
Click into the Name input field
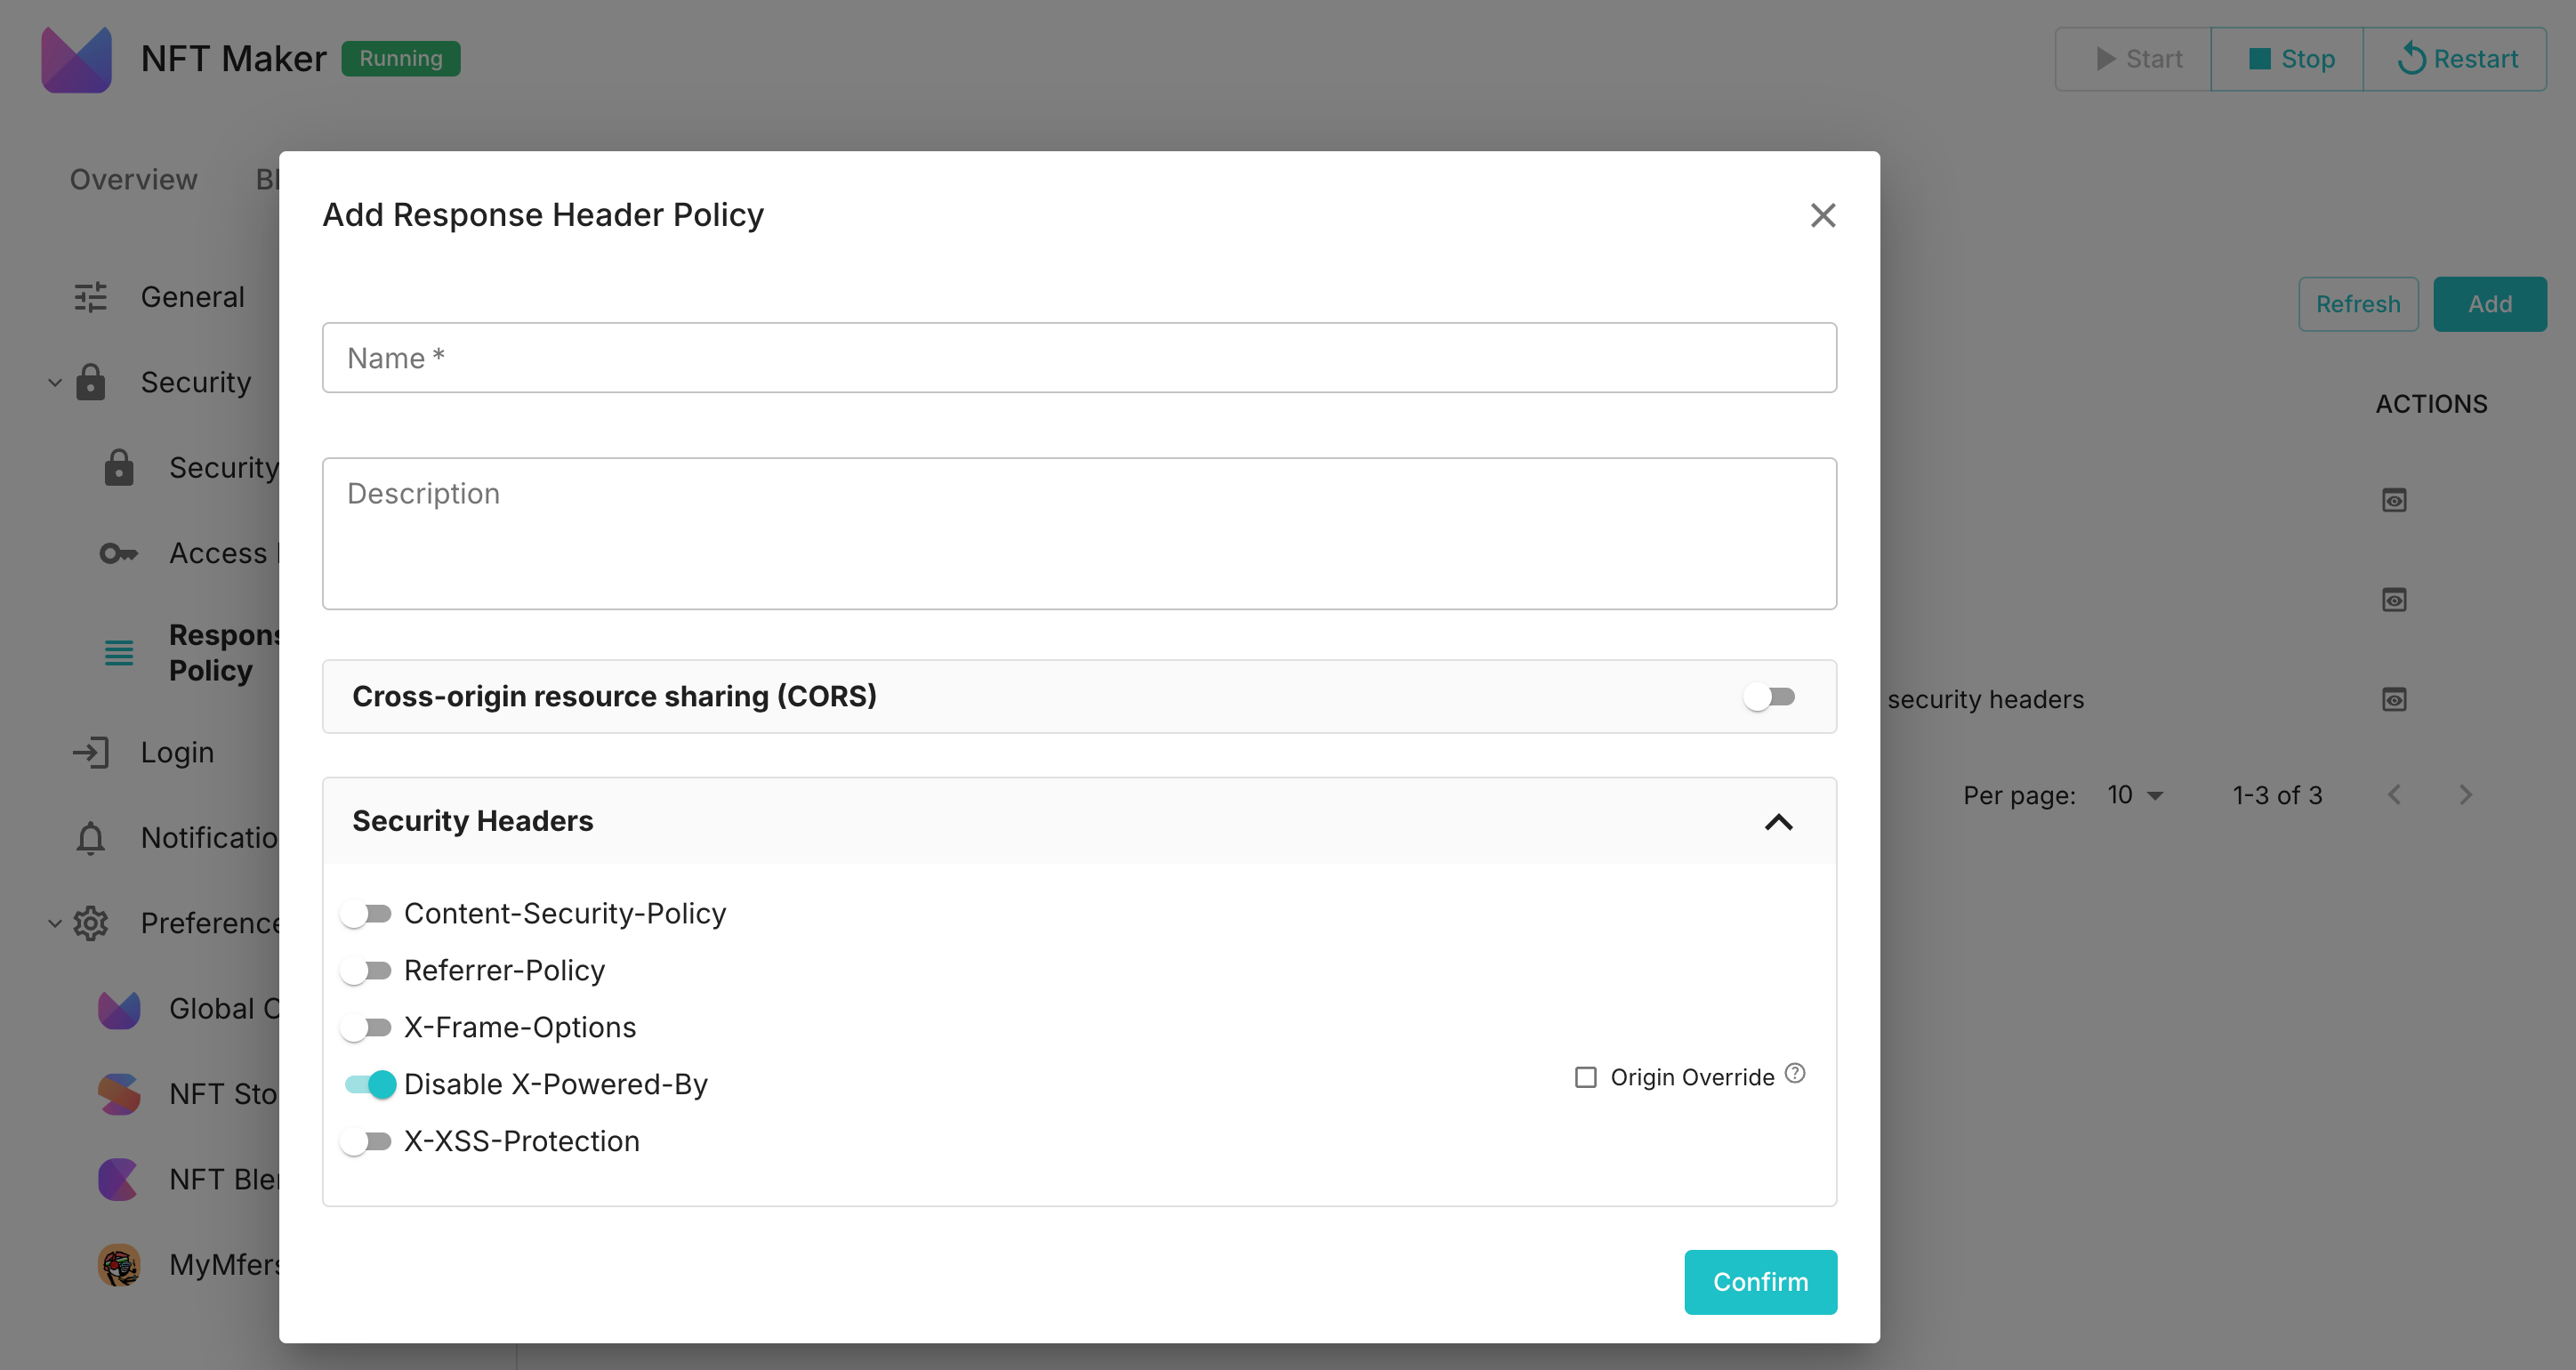pos(1079,358)
